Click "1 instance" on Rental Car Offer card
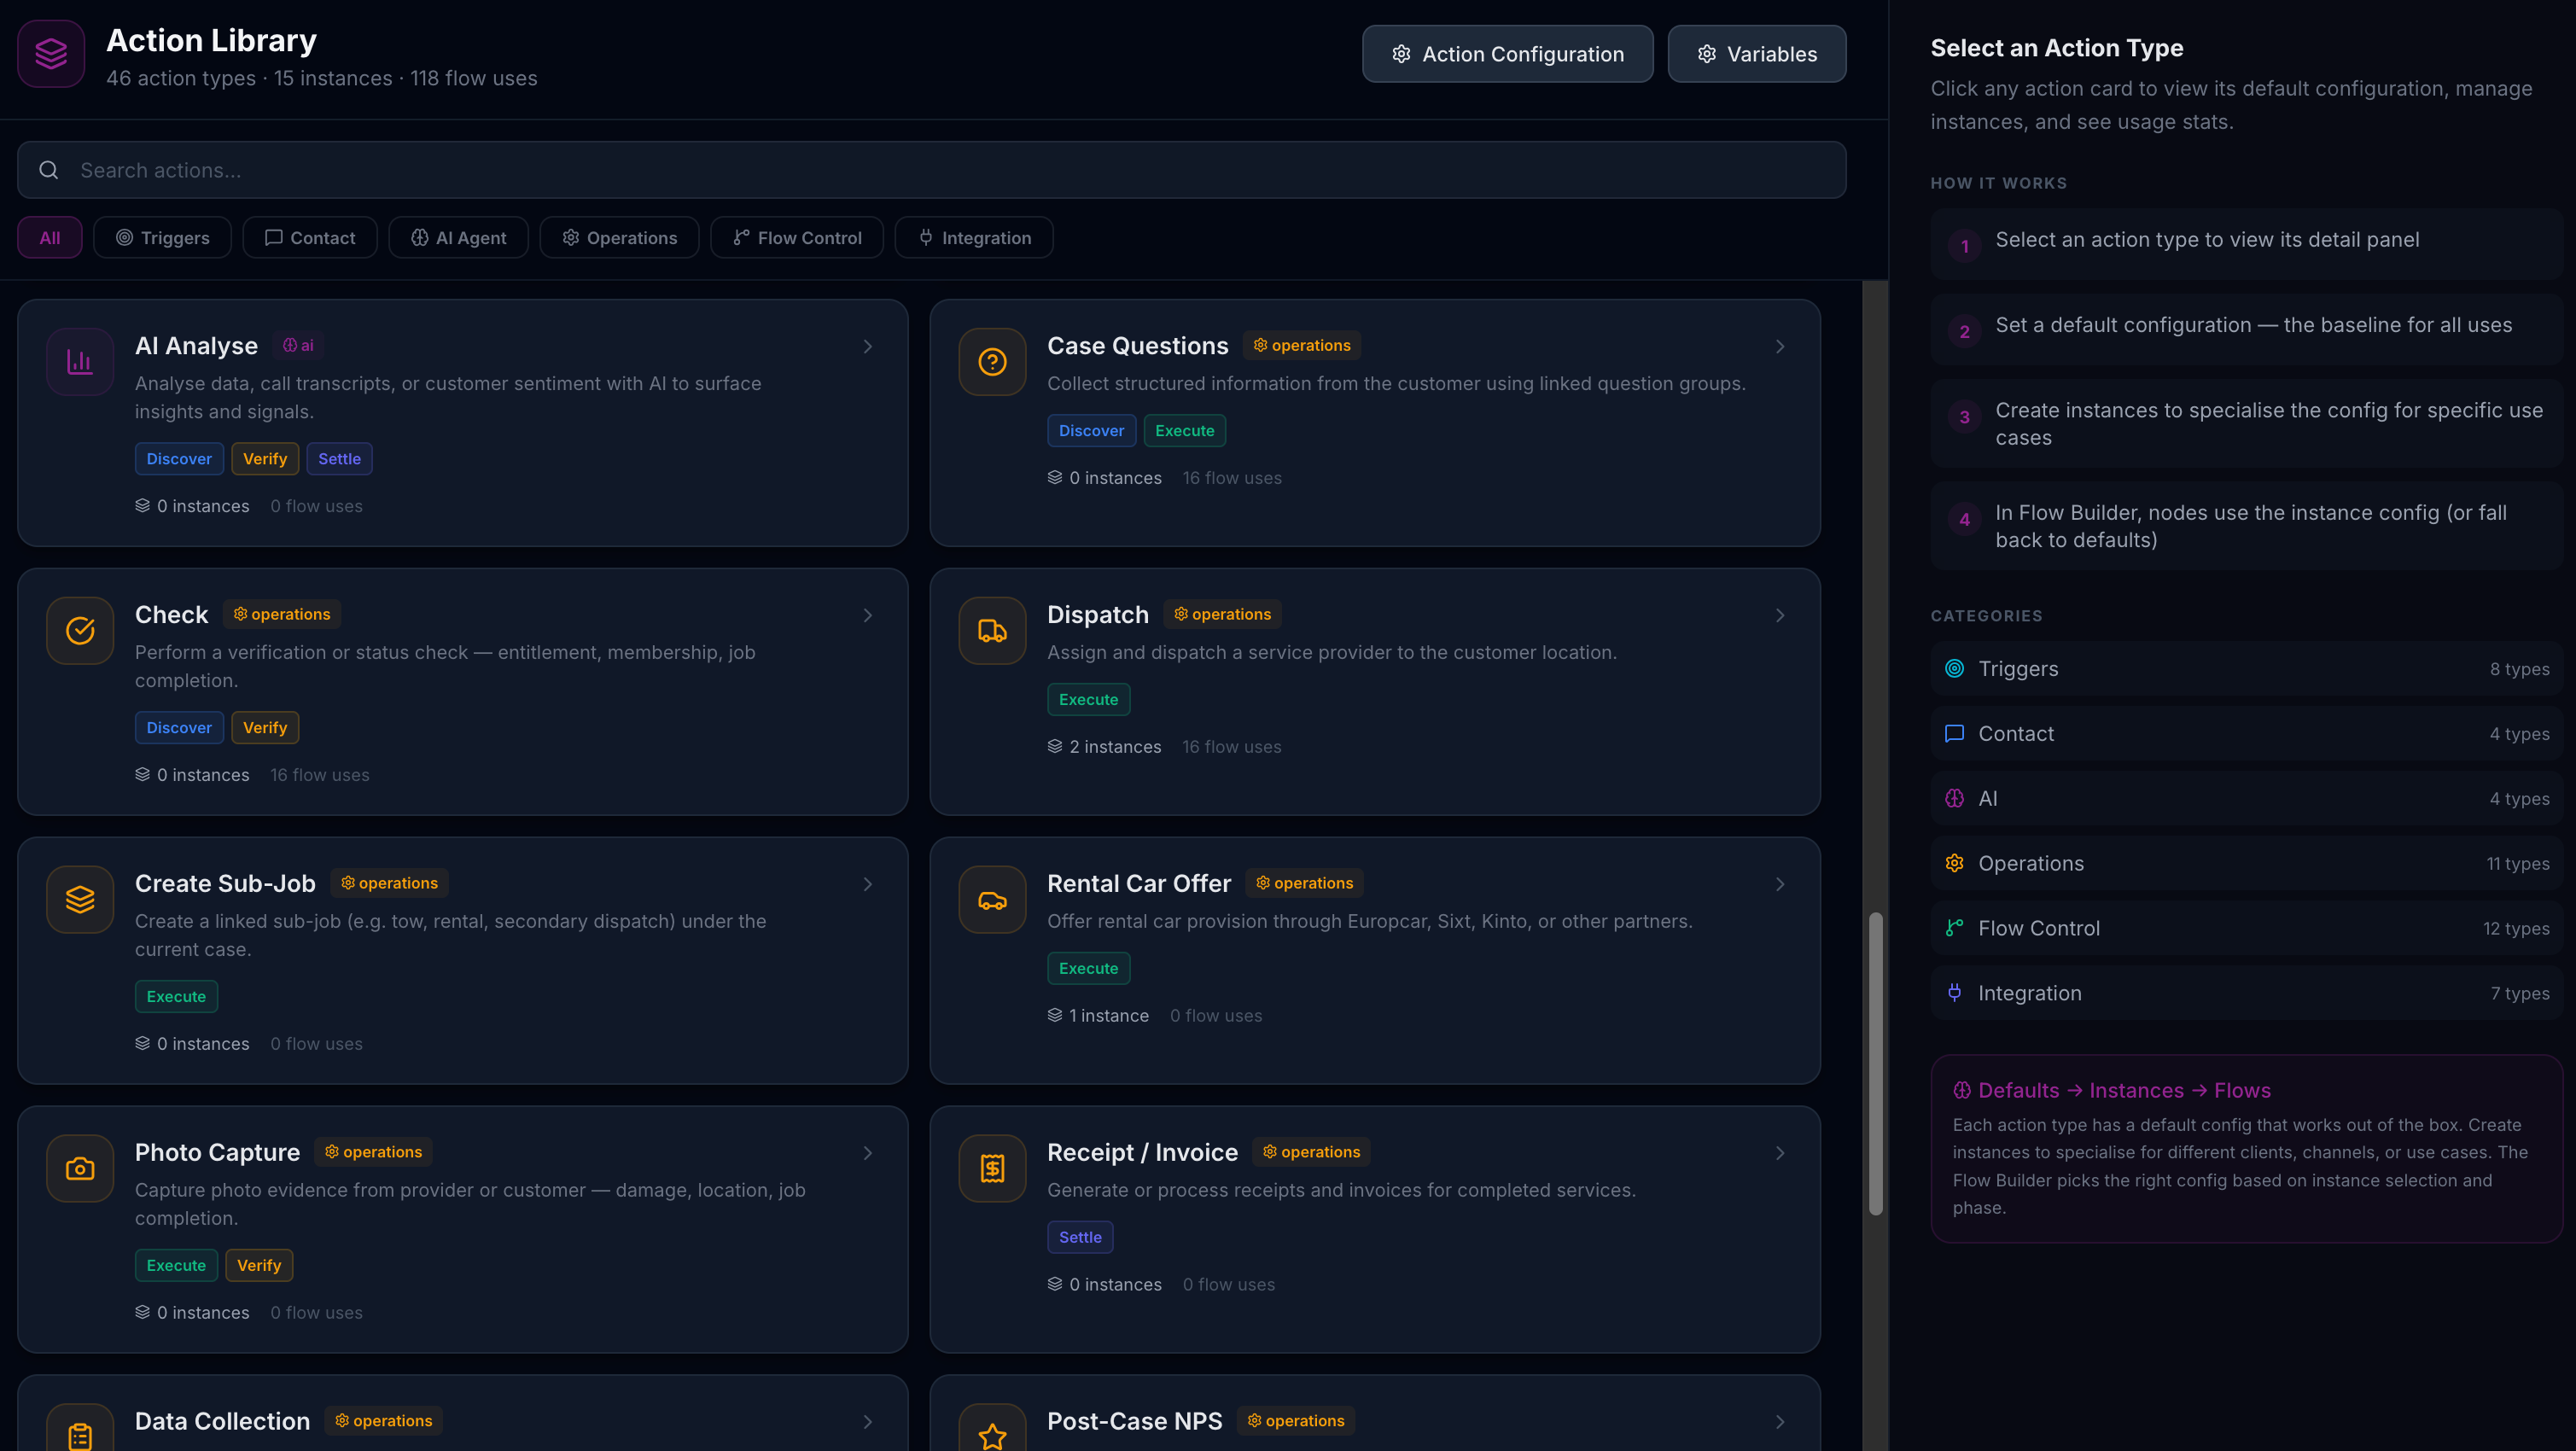The image size is (2576, 1451). coord(1109,1016)
